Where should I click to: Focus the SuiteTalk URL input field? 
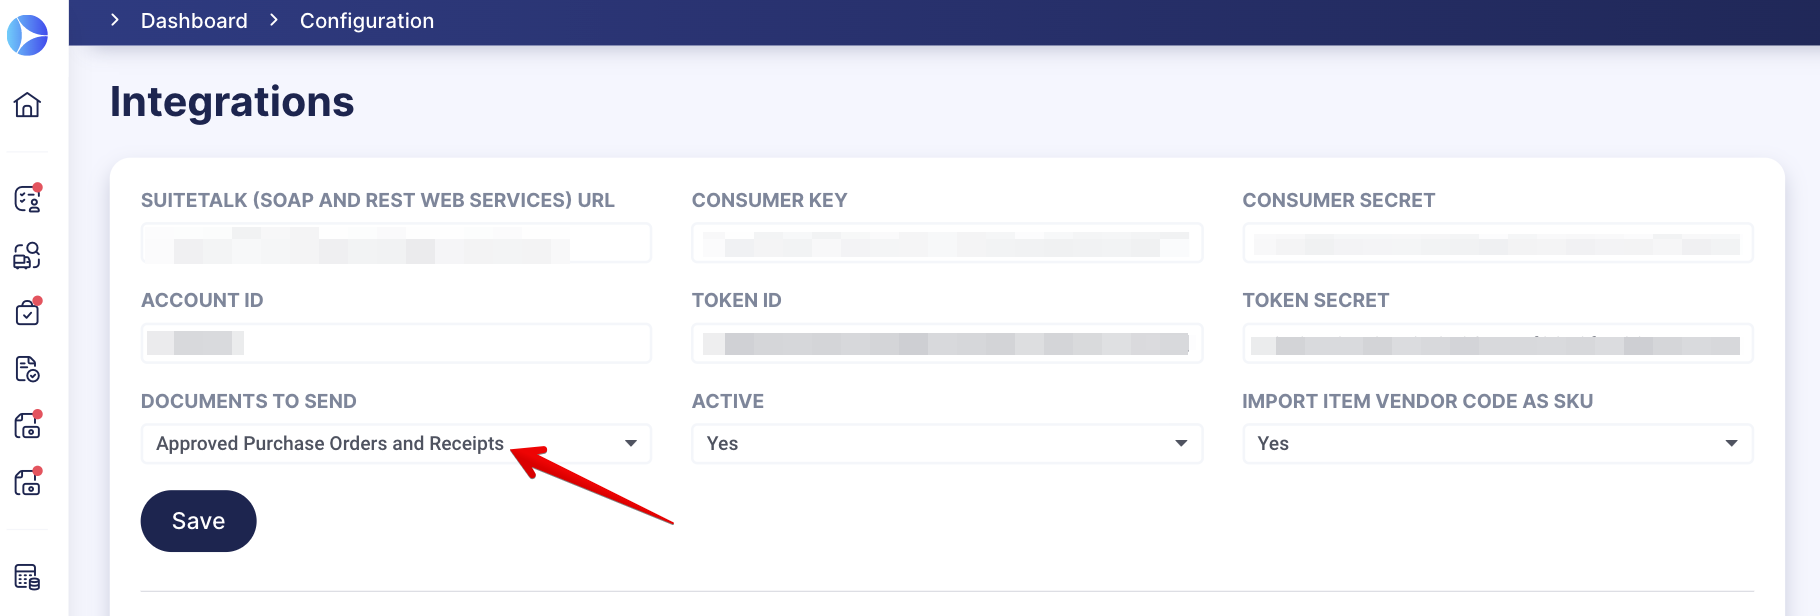(396, 244)
